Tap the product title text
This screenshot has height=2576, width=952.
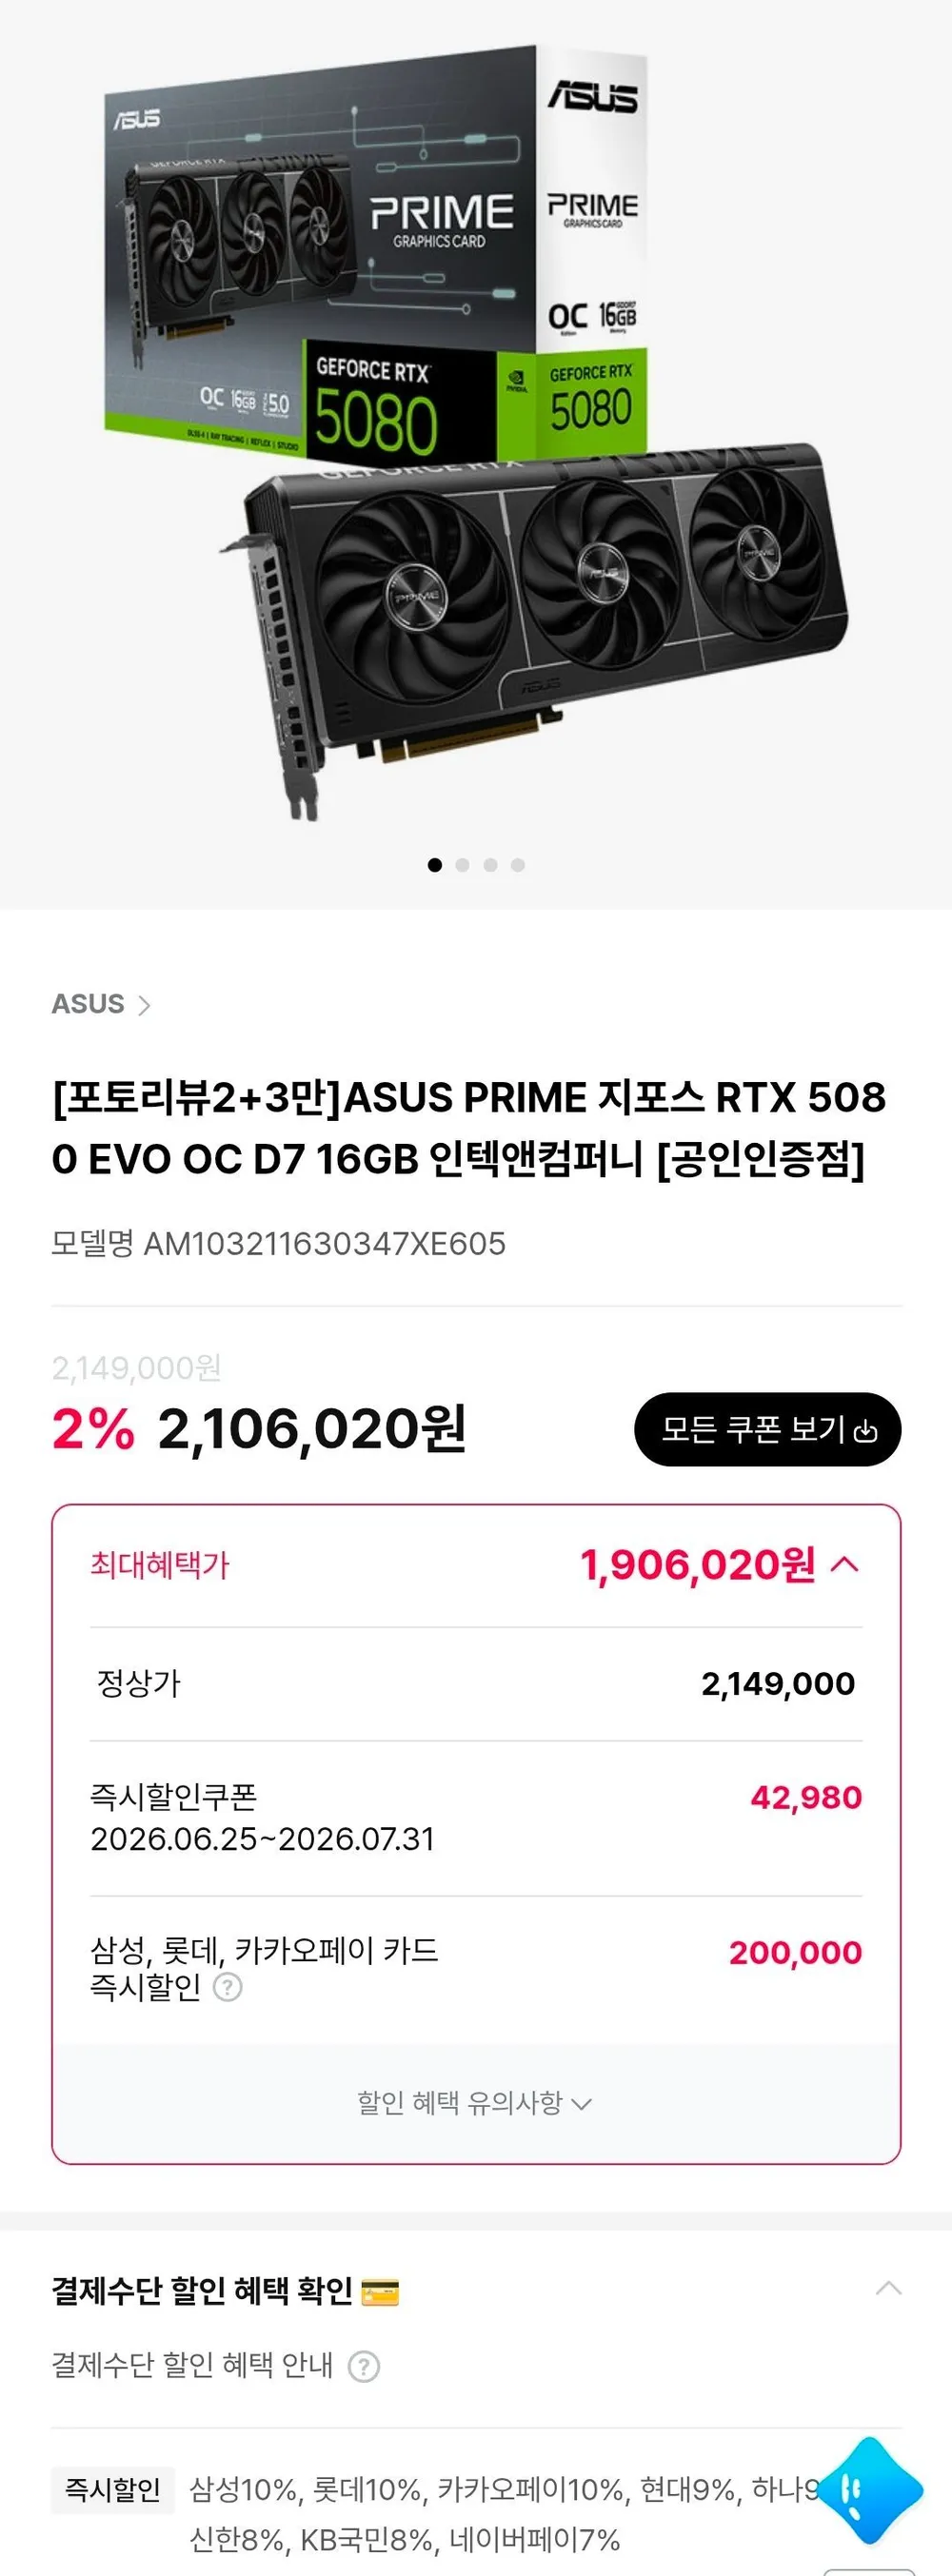(468, 1128)
